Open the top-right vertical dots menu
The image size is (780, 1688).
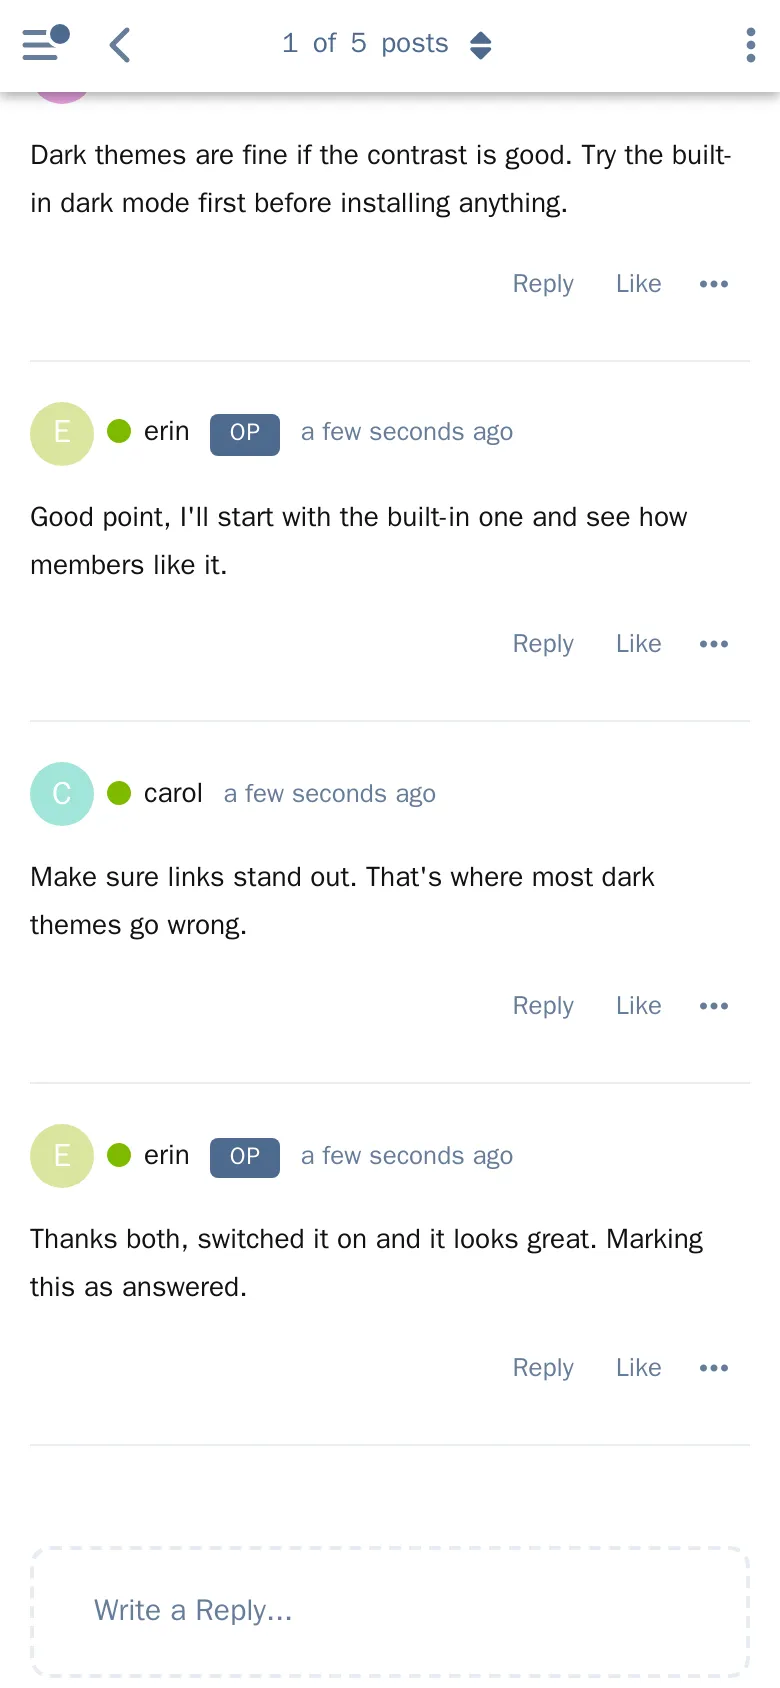pyautogui.click(x=751, y=45)
